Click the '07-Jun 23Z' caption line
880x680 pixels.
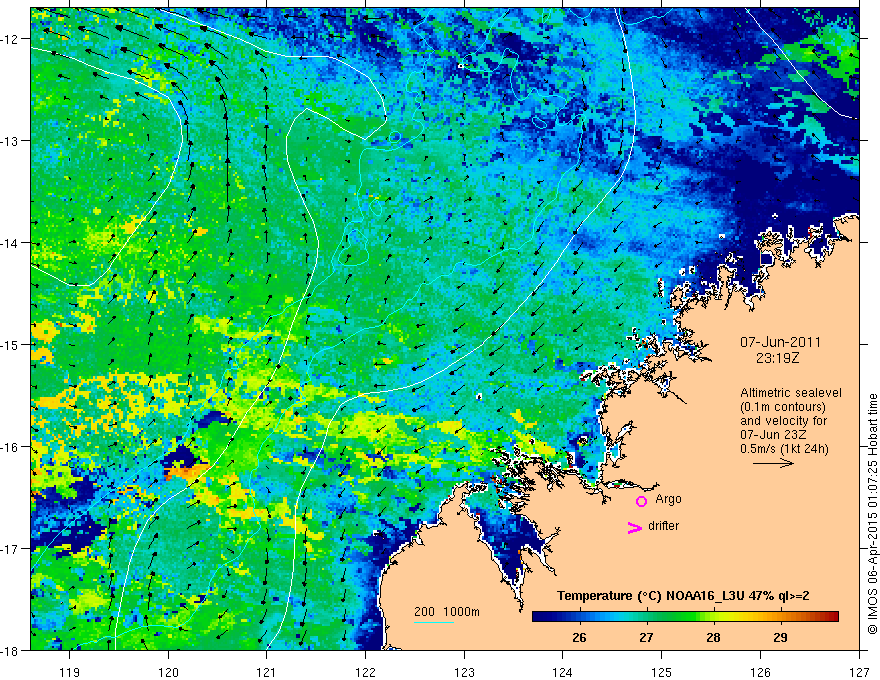773,435
